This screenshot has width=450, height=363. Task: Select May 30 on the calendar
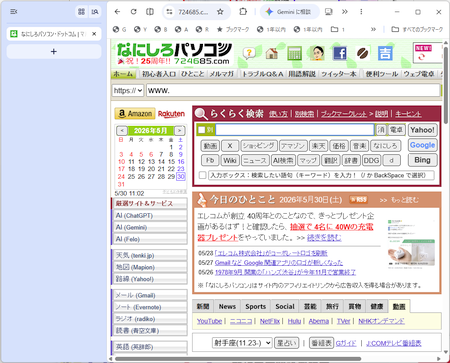pyautogui.click(x=181, y=177)
